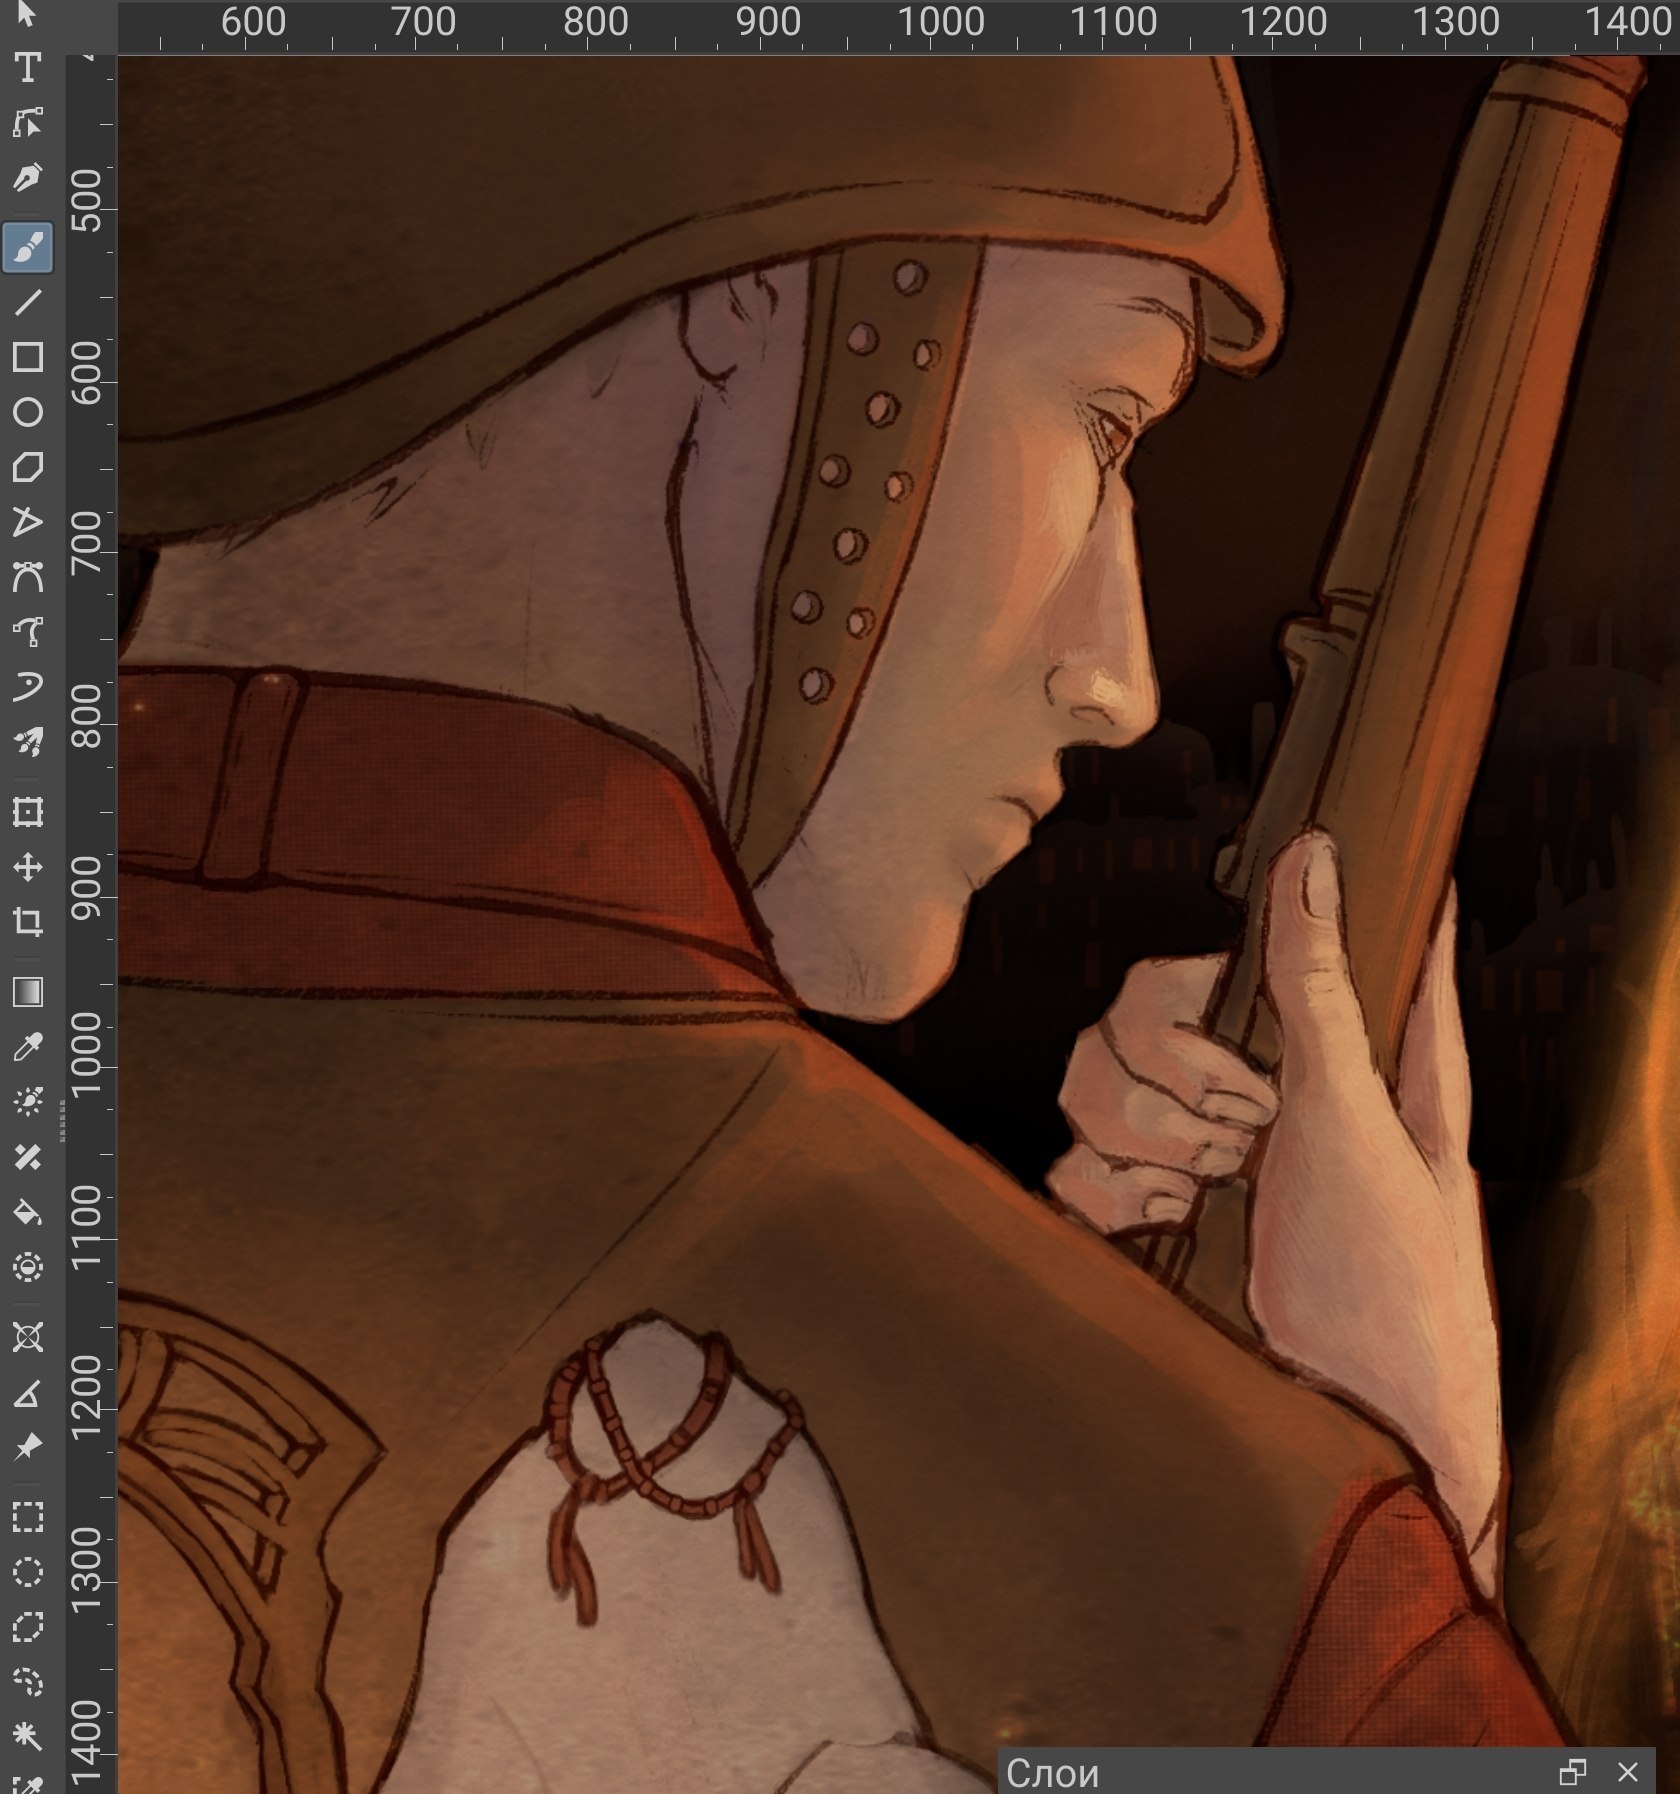Select the Color Sampler eyedropper

point(27,1046)
